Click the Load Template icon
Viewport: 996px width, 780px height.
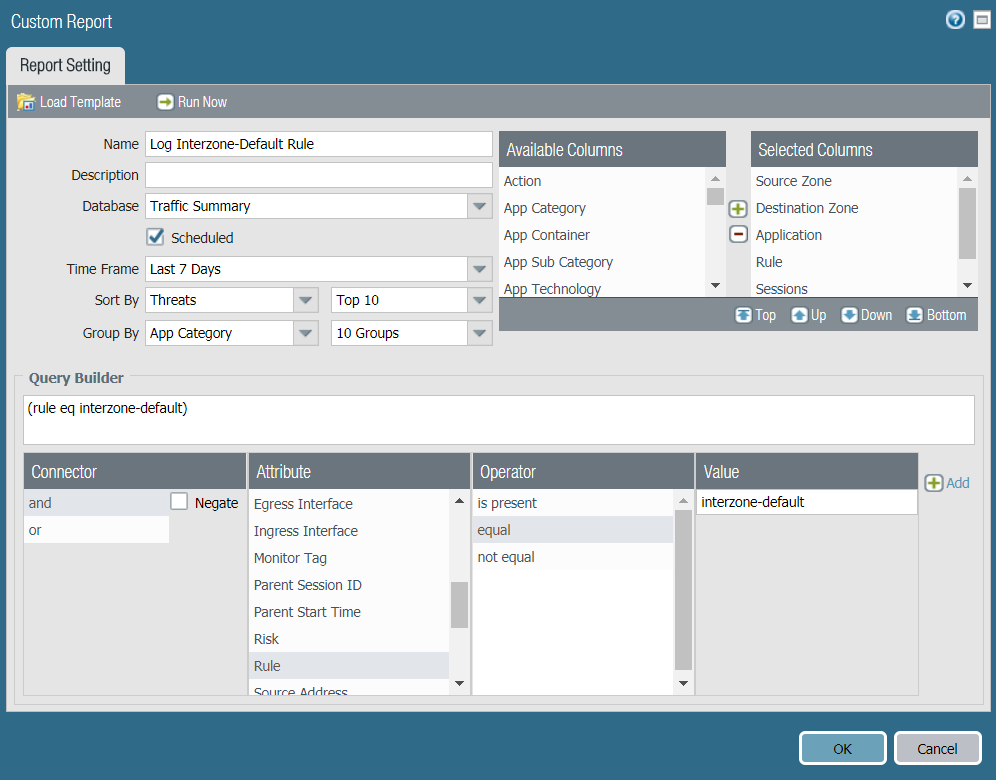coord(27,102)
